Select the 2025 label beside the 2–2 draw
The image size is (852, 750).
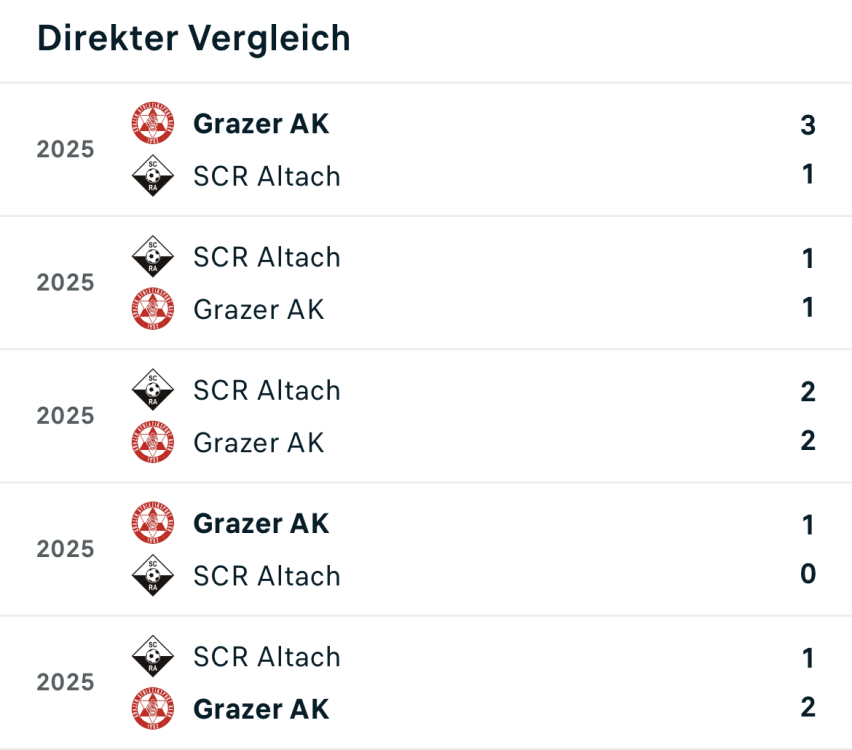coord(66,416)
